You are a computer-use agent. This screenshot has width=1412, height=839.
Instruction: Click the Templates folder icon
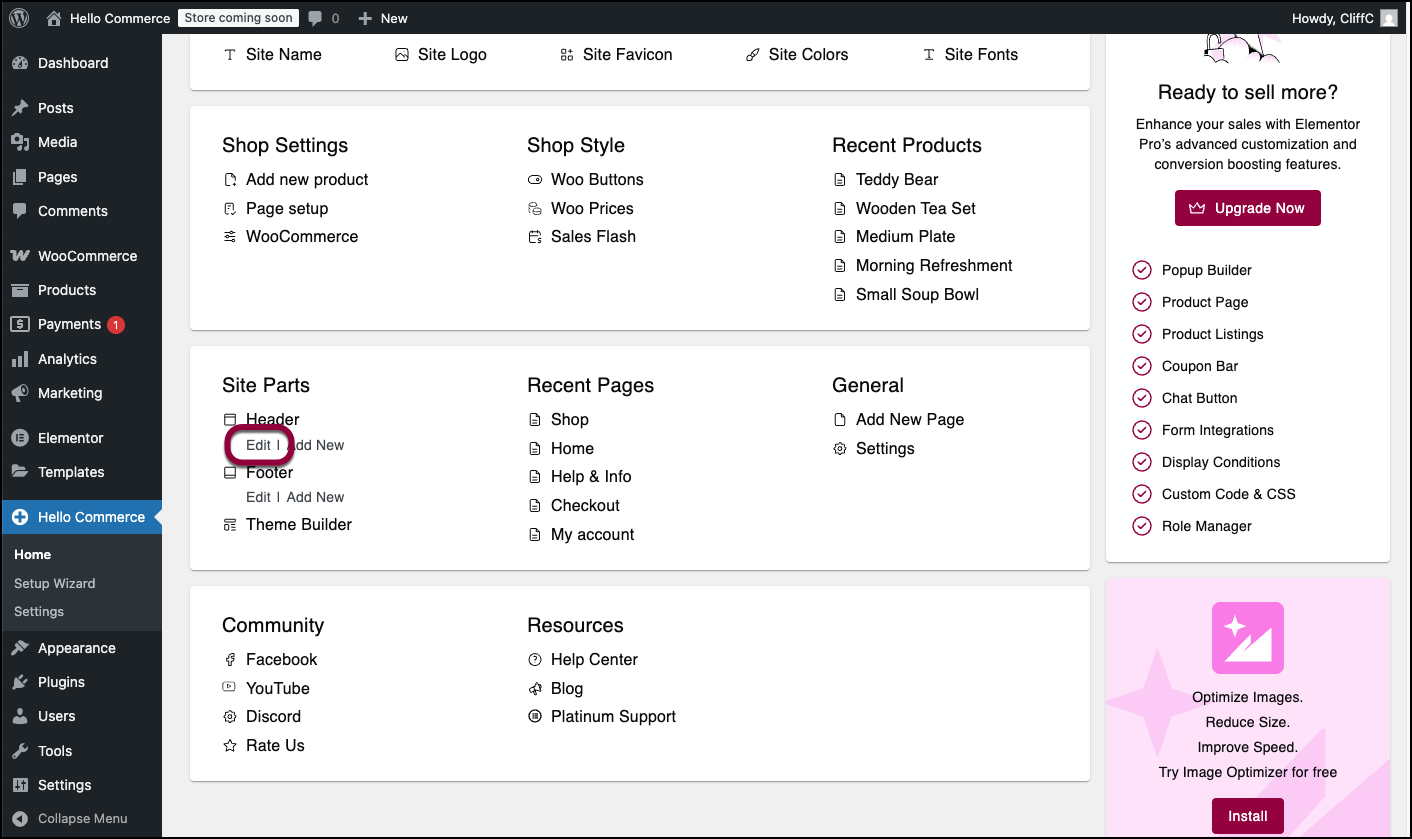tap(20, 472)
